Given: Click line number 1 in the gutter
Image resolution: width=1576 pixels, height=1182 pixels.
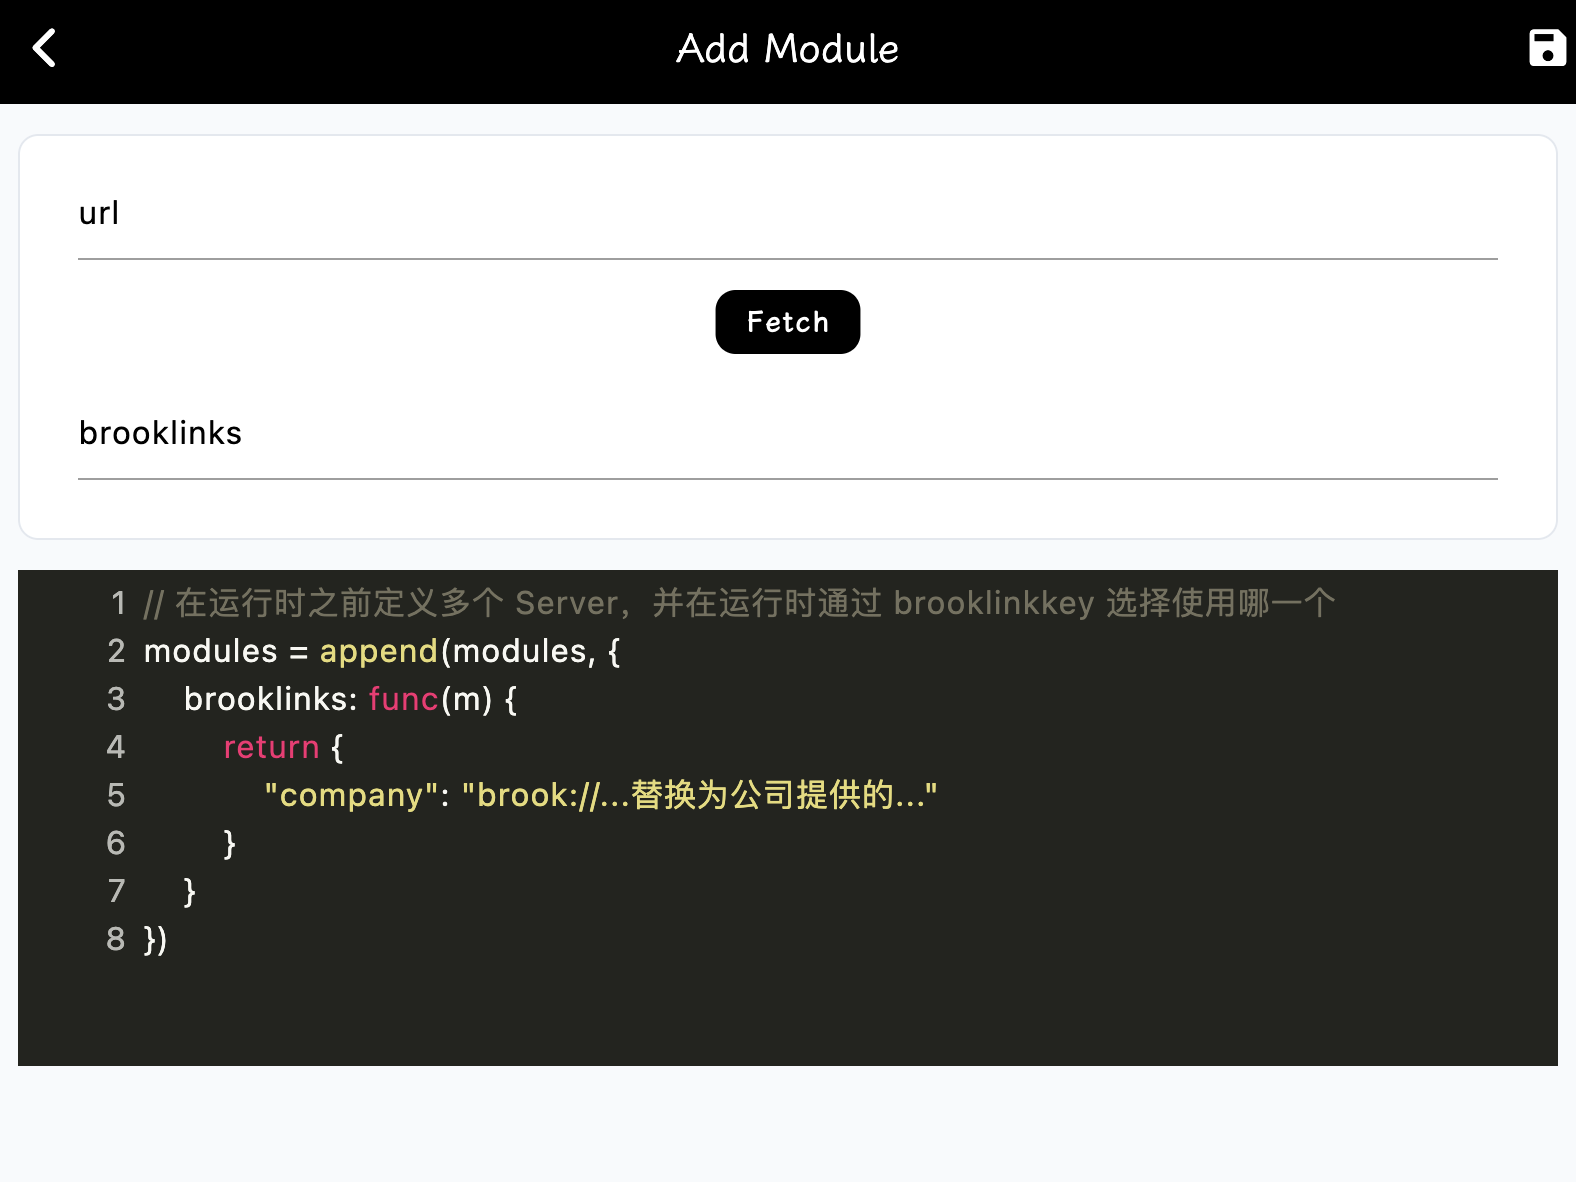Looking at the screenshot, I should (x=118, y=603).
